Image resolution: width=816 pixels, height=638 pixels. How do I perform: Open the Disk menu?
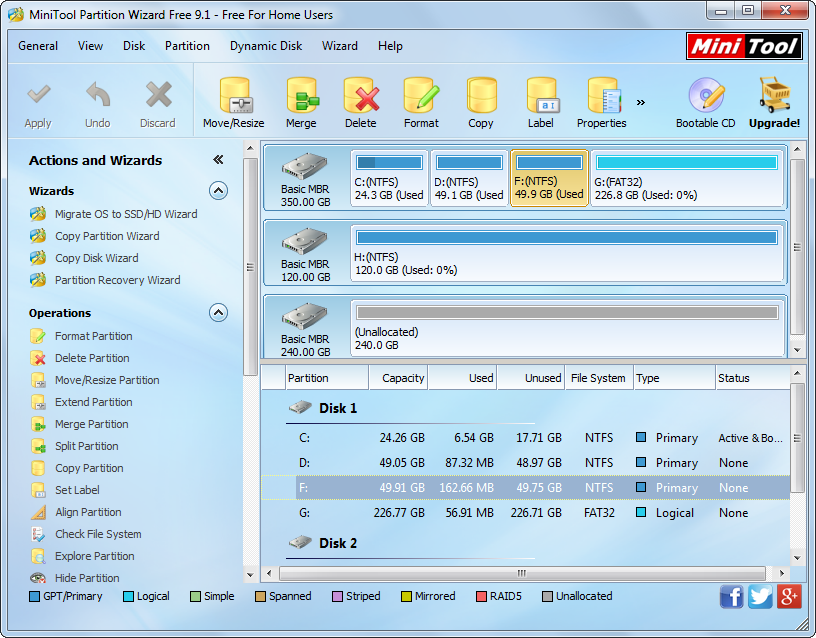[134, 46]
